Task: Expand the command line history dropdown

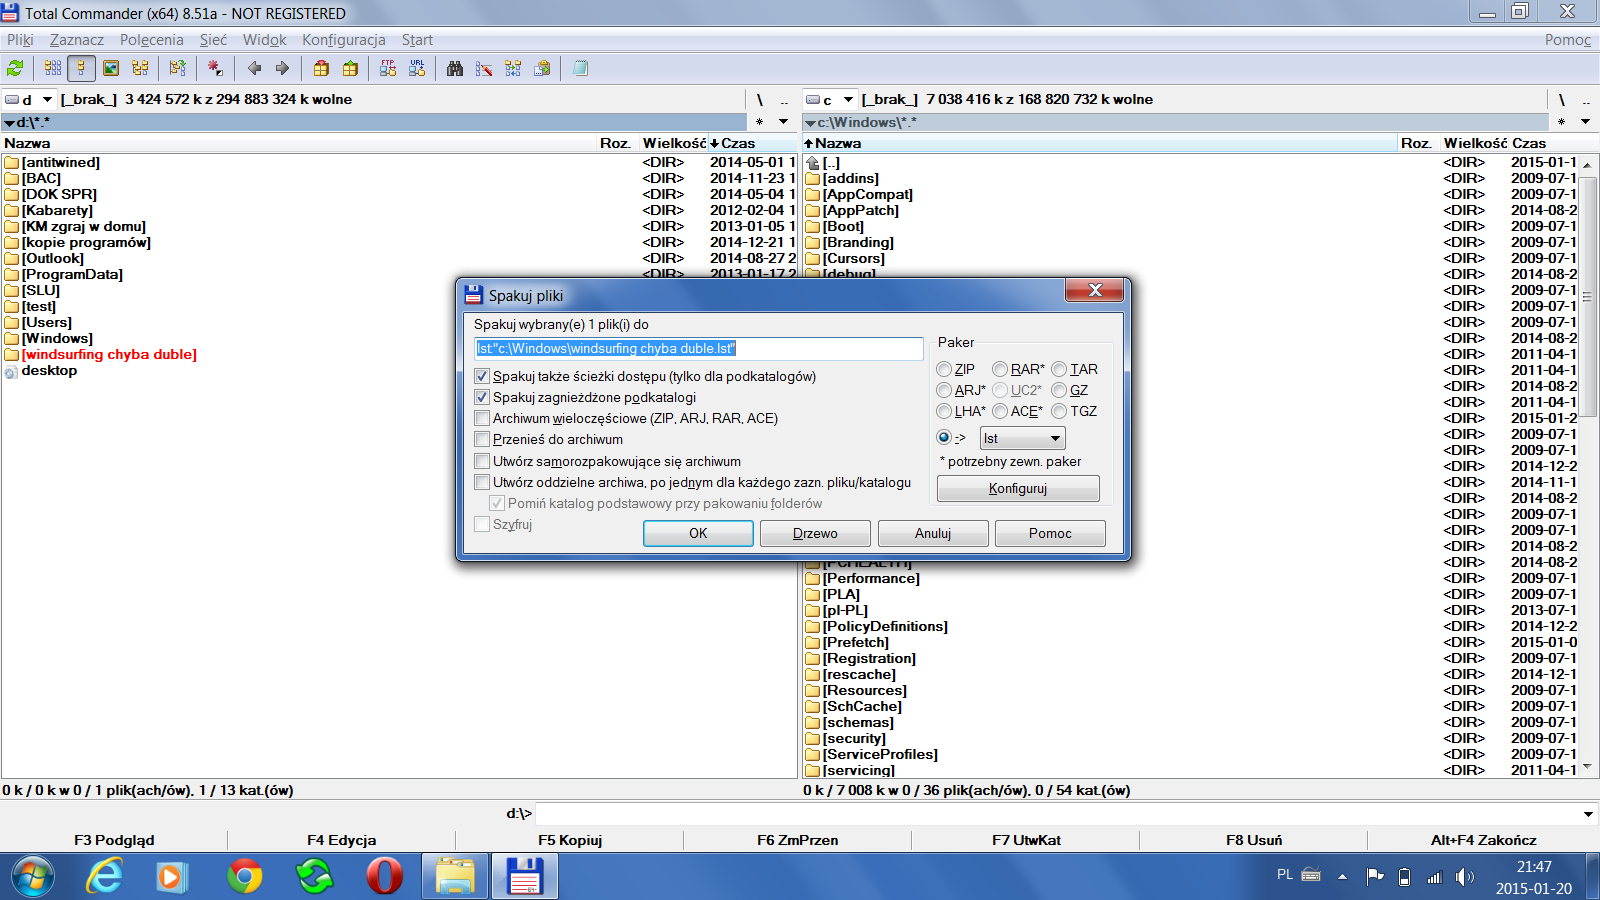Action: coord(1587,814)
